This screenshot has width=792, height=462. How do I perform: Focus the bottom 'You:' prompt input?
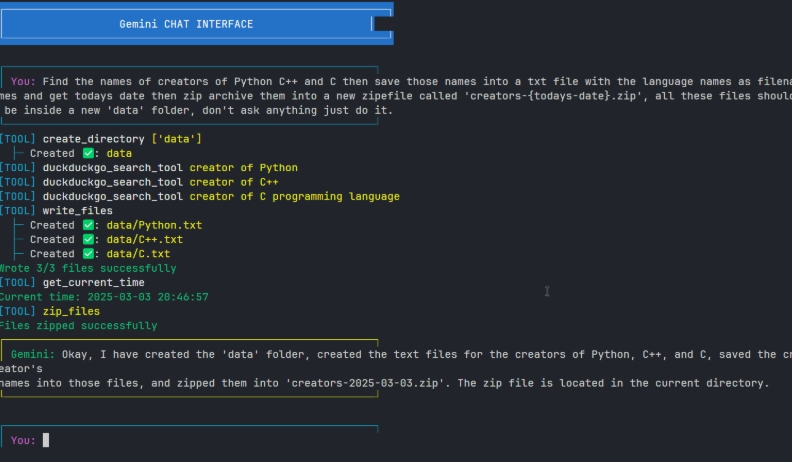[x=46, y=440]
